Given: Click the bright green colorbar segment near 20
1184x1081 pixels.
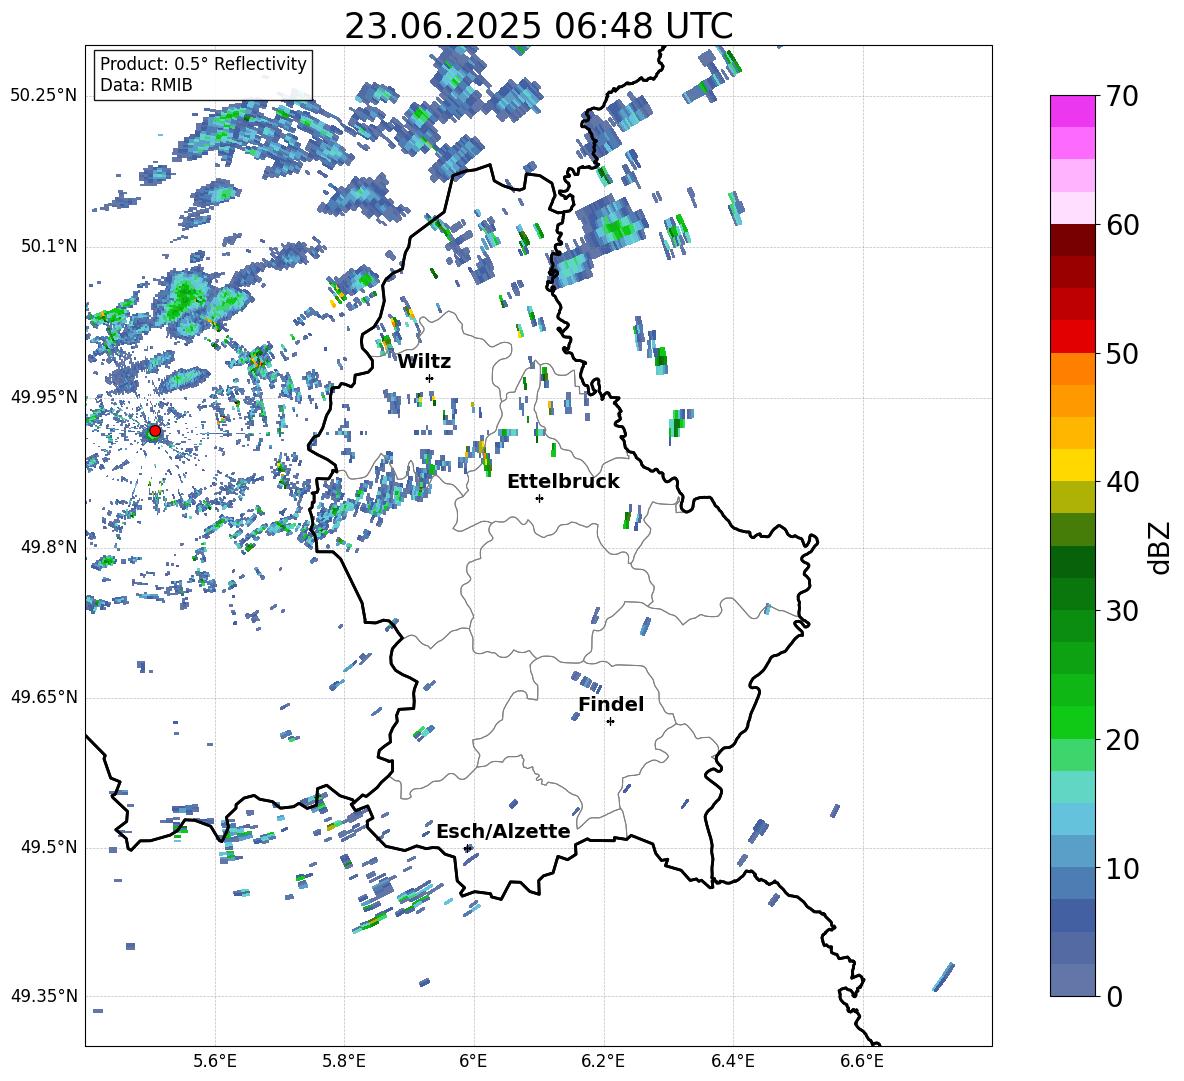Looking at the screenshot, I should coord(1073,722).
